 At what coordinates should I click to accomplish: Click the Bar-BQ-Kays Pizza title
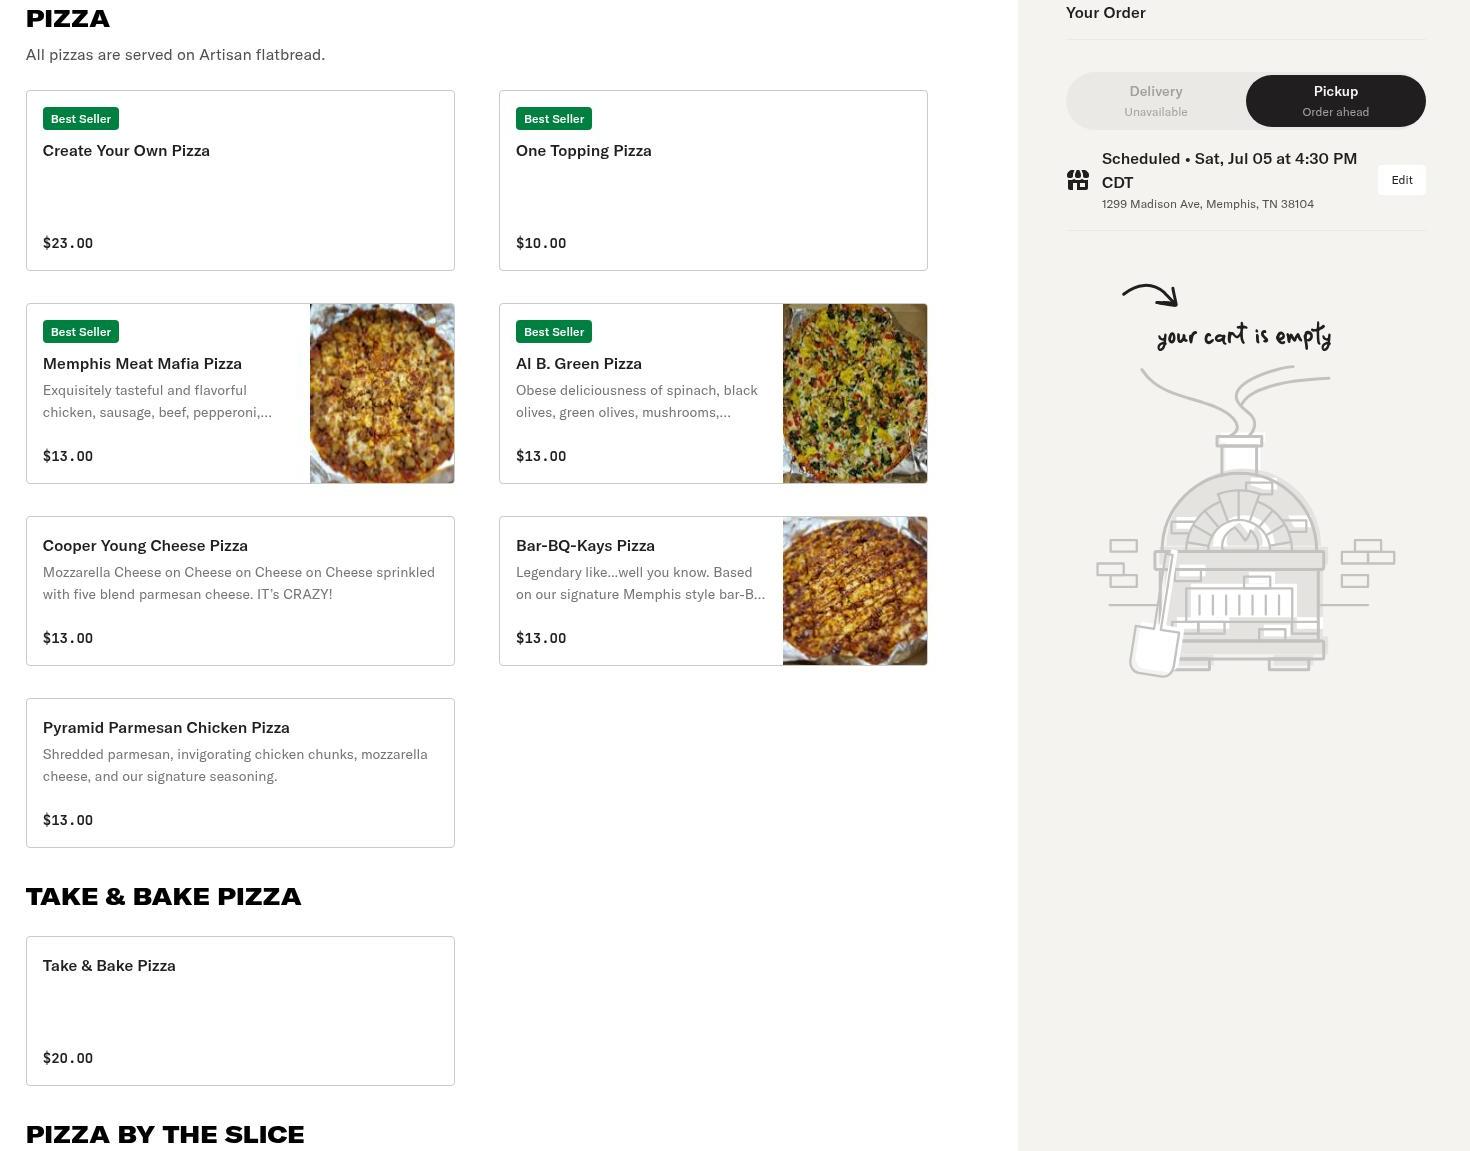585,546
